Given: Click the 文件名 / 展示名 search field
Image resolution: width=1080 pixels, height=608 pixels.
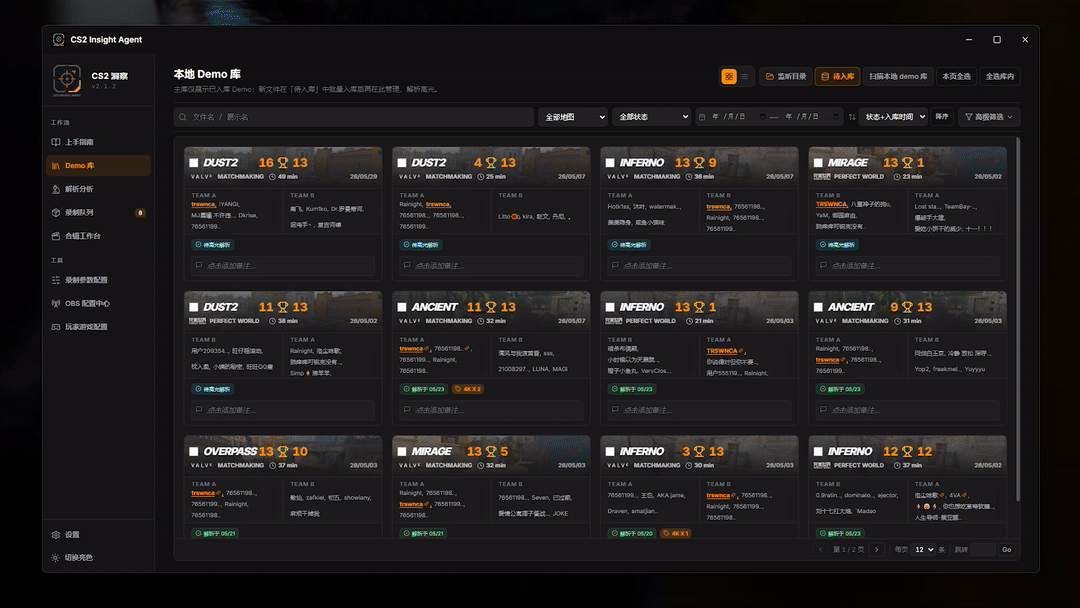Looking at the screenshot, I should 354,117.
